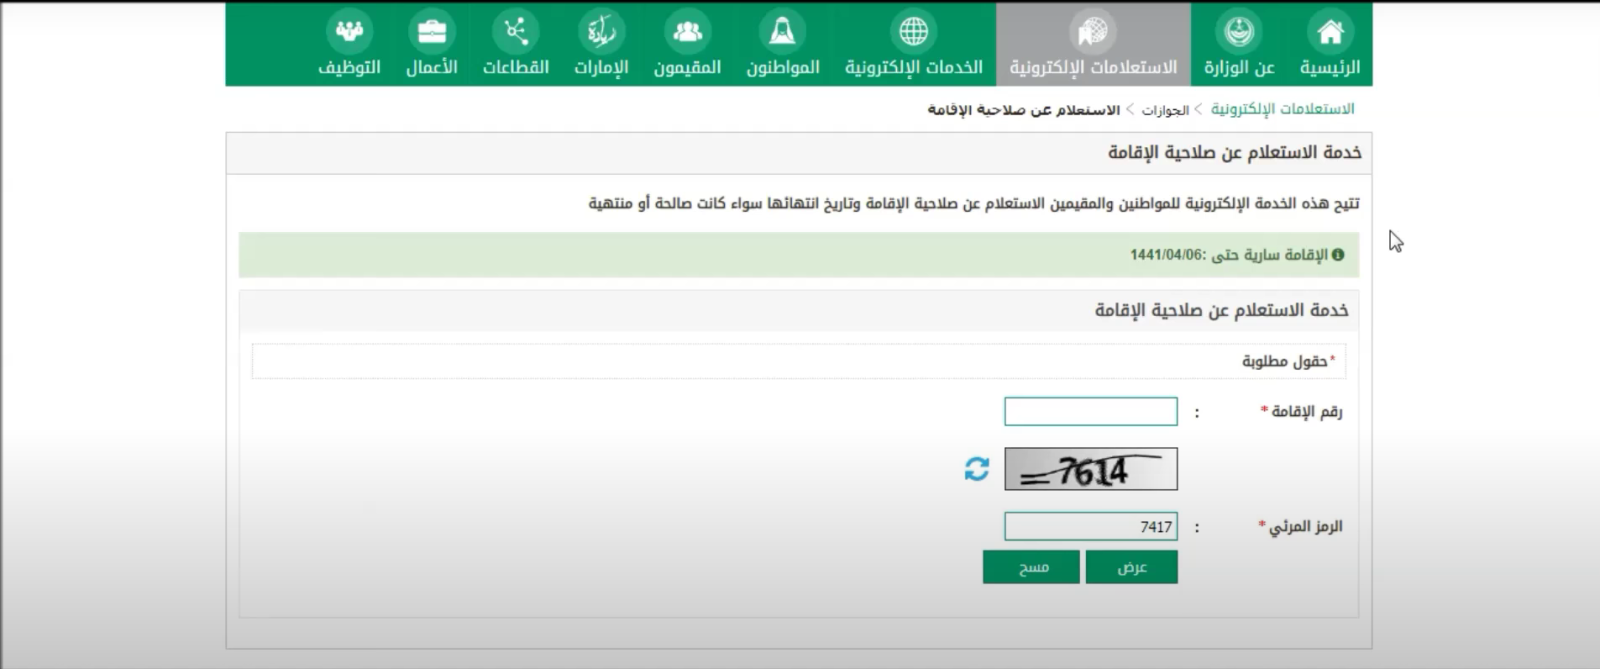This screenshot has height=669, width=1600.
Task: Select المواطنون menu label
Action: tap(783, 67)
